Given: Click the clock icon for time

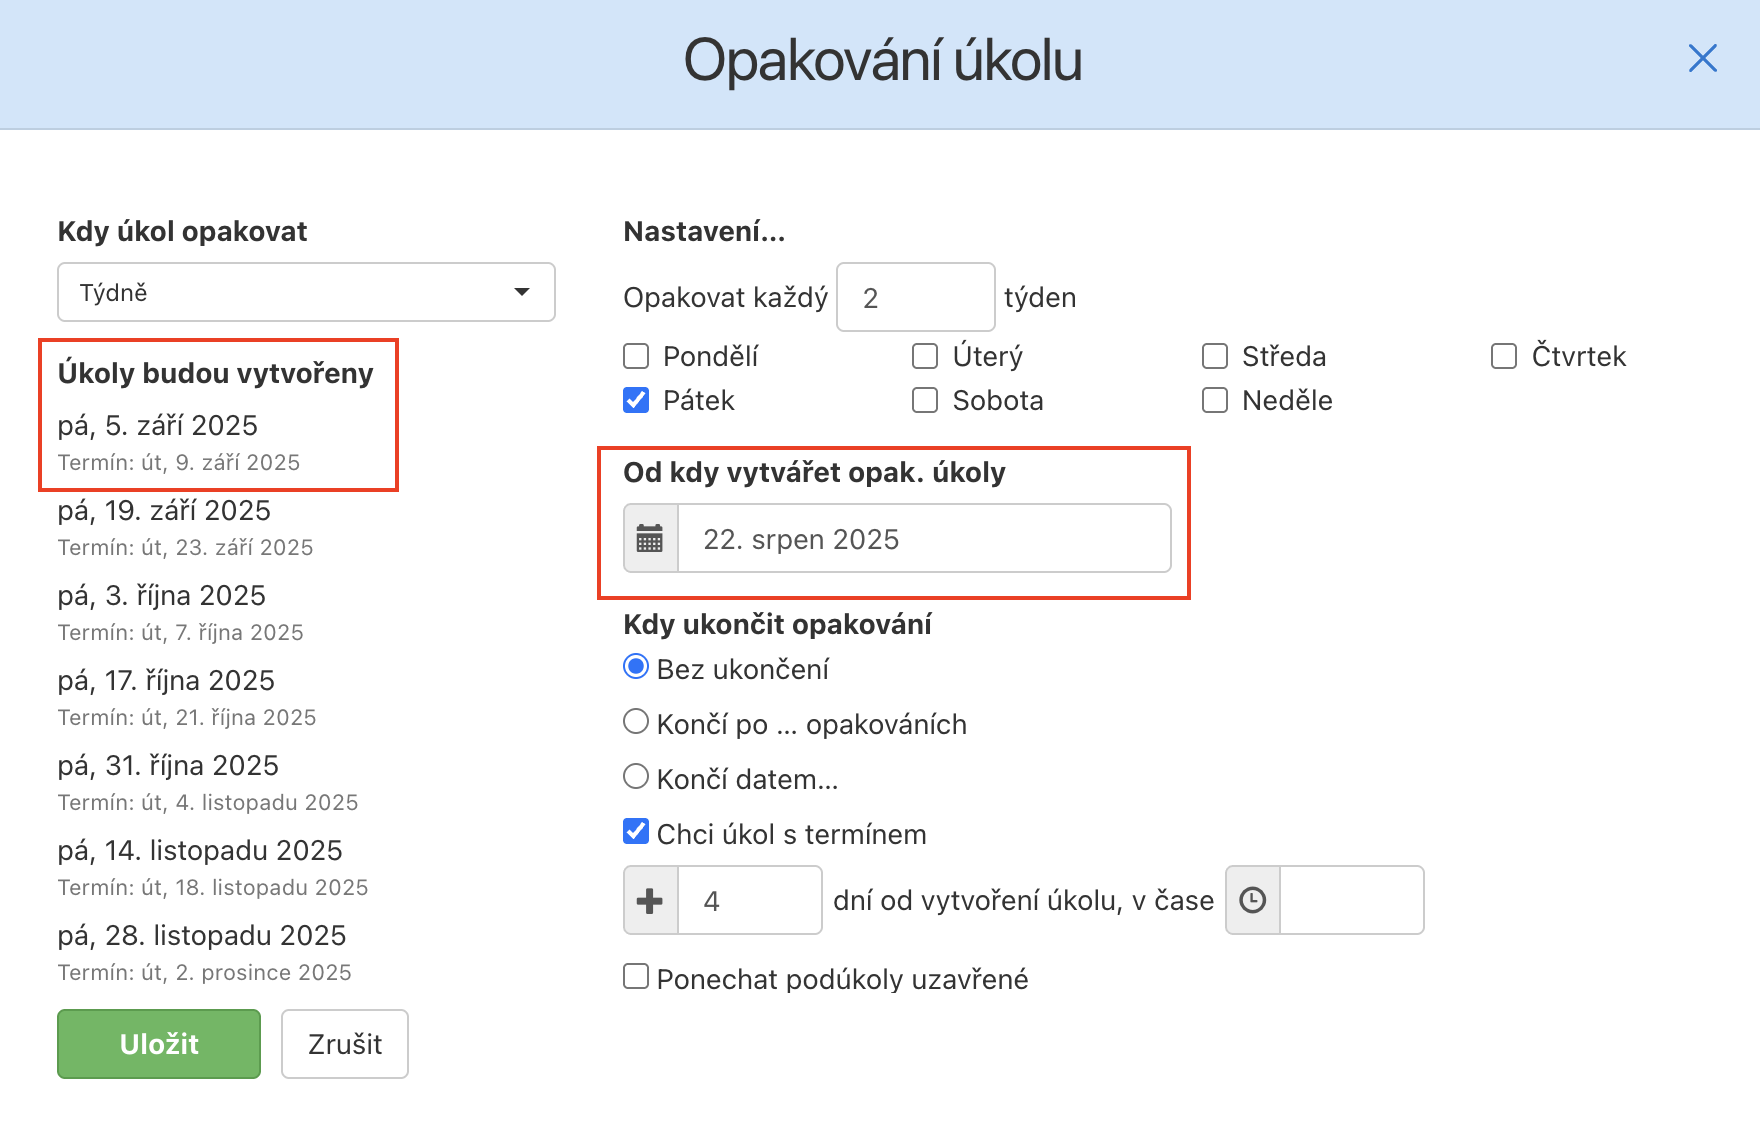Looking at the screenshot, I should pyautogui.click(x=1253, y=901).
